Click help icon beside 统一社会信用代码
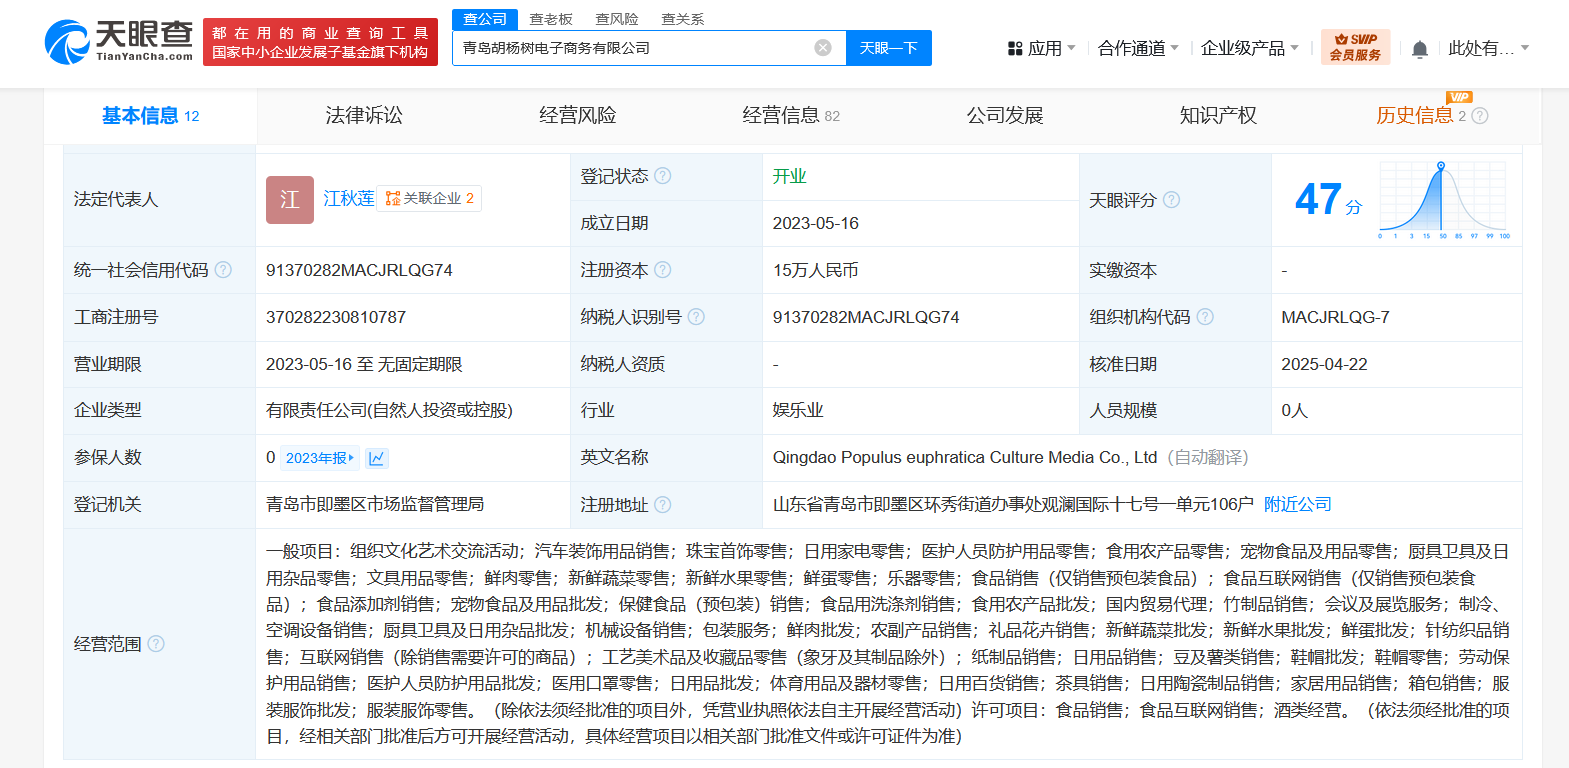The width and height of the screenshot is (1569, 768). pos(223,270)
